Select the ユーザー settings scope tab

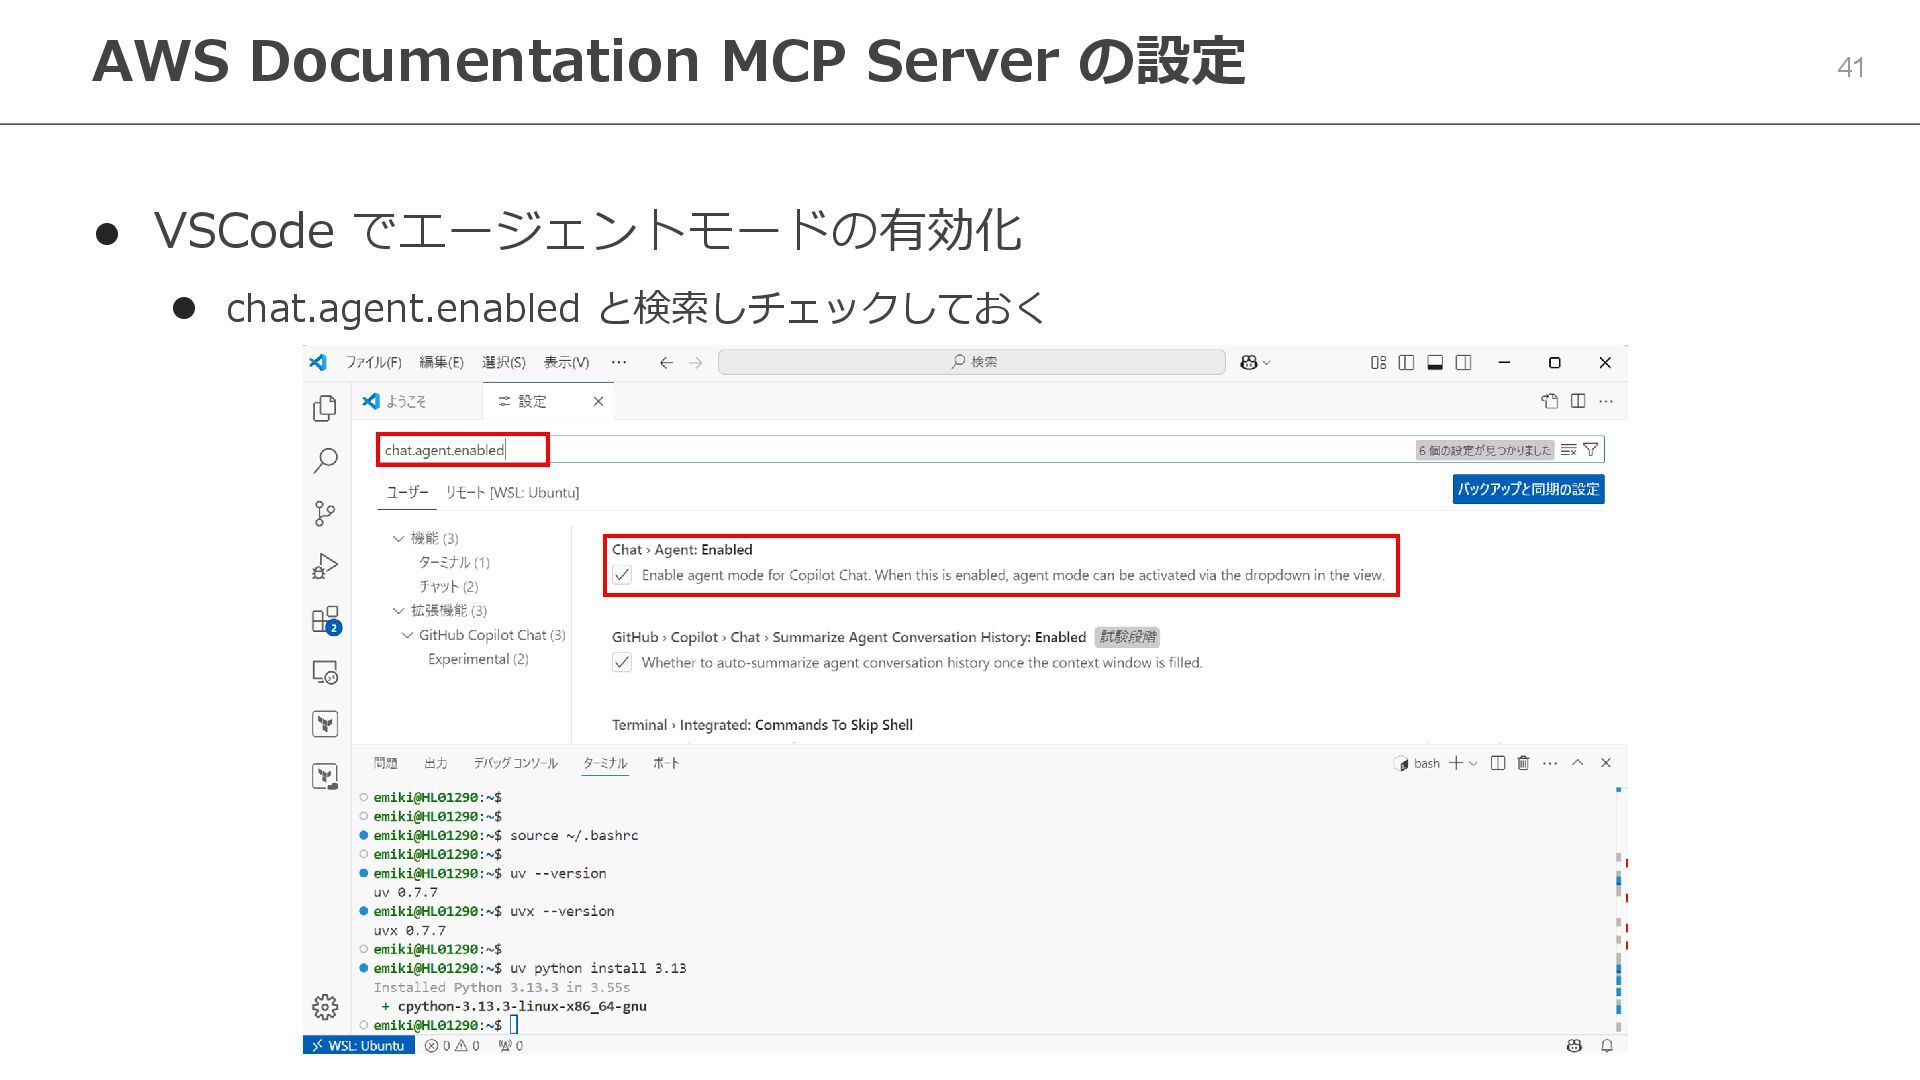click(407, 492)
